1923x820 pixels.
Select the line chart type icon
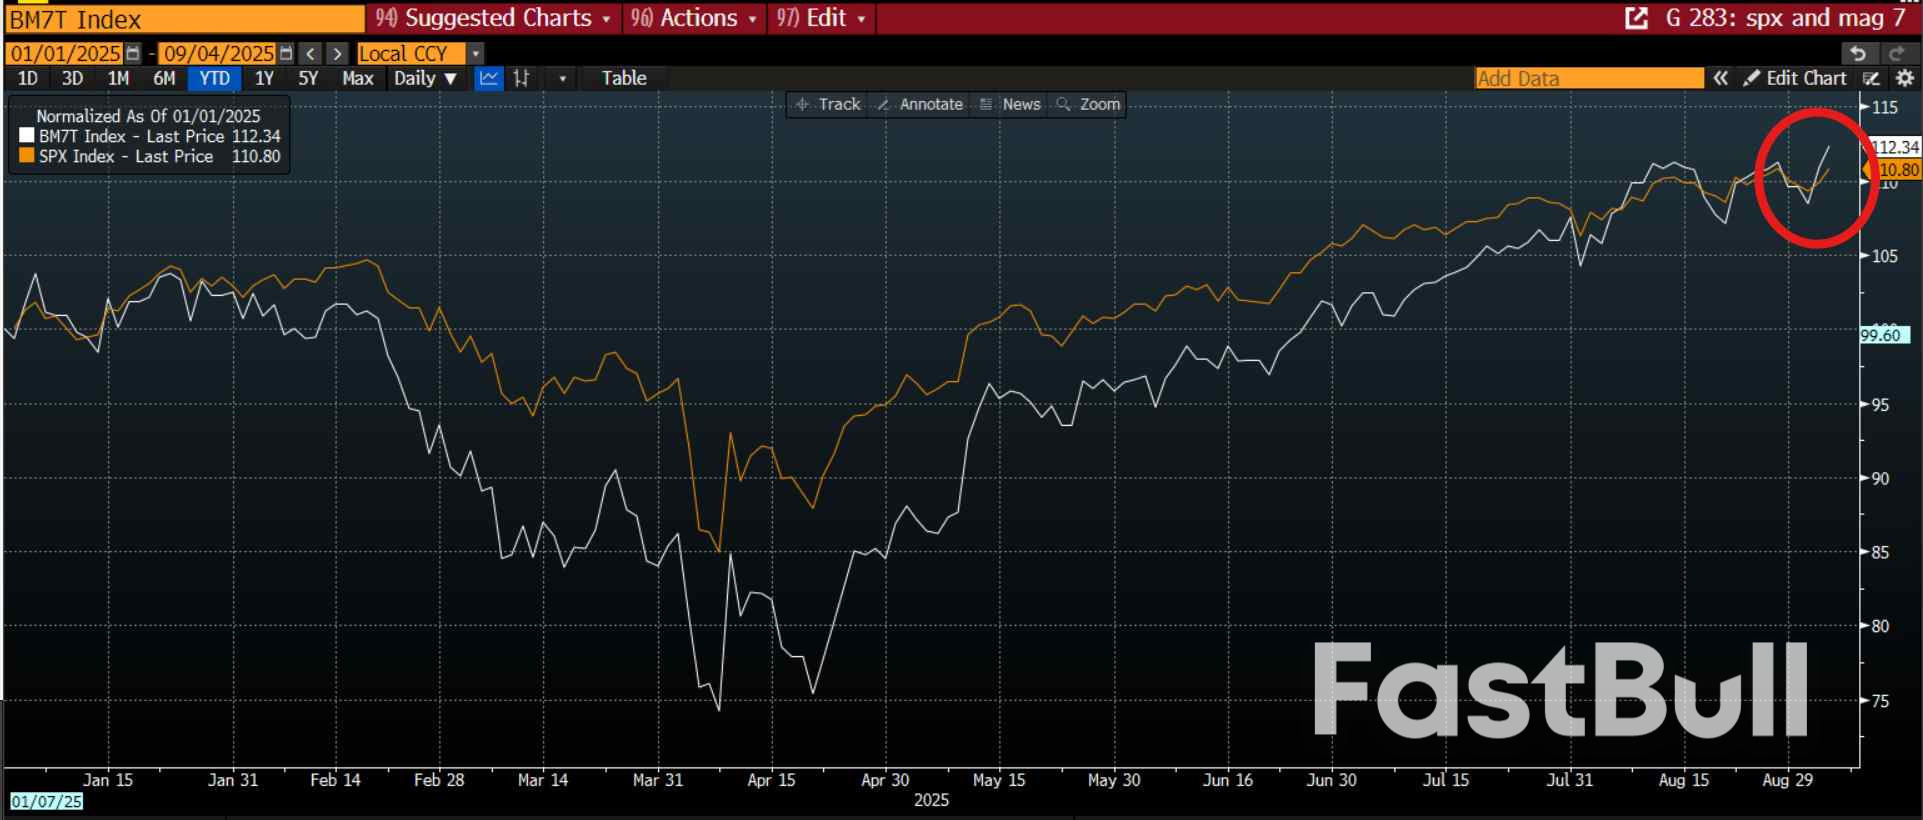click(489, 78)
